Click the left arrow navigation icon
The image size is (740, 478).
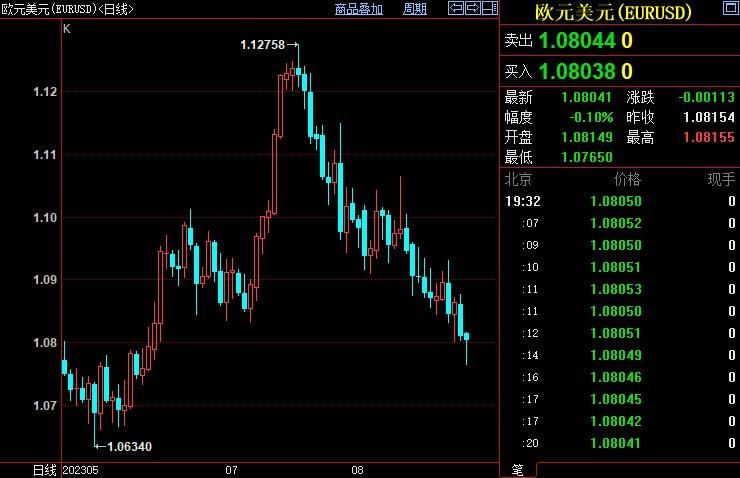point(456,9)
